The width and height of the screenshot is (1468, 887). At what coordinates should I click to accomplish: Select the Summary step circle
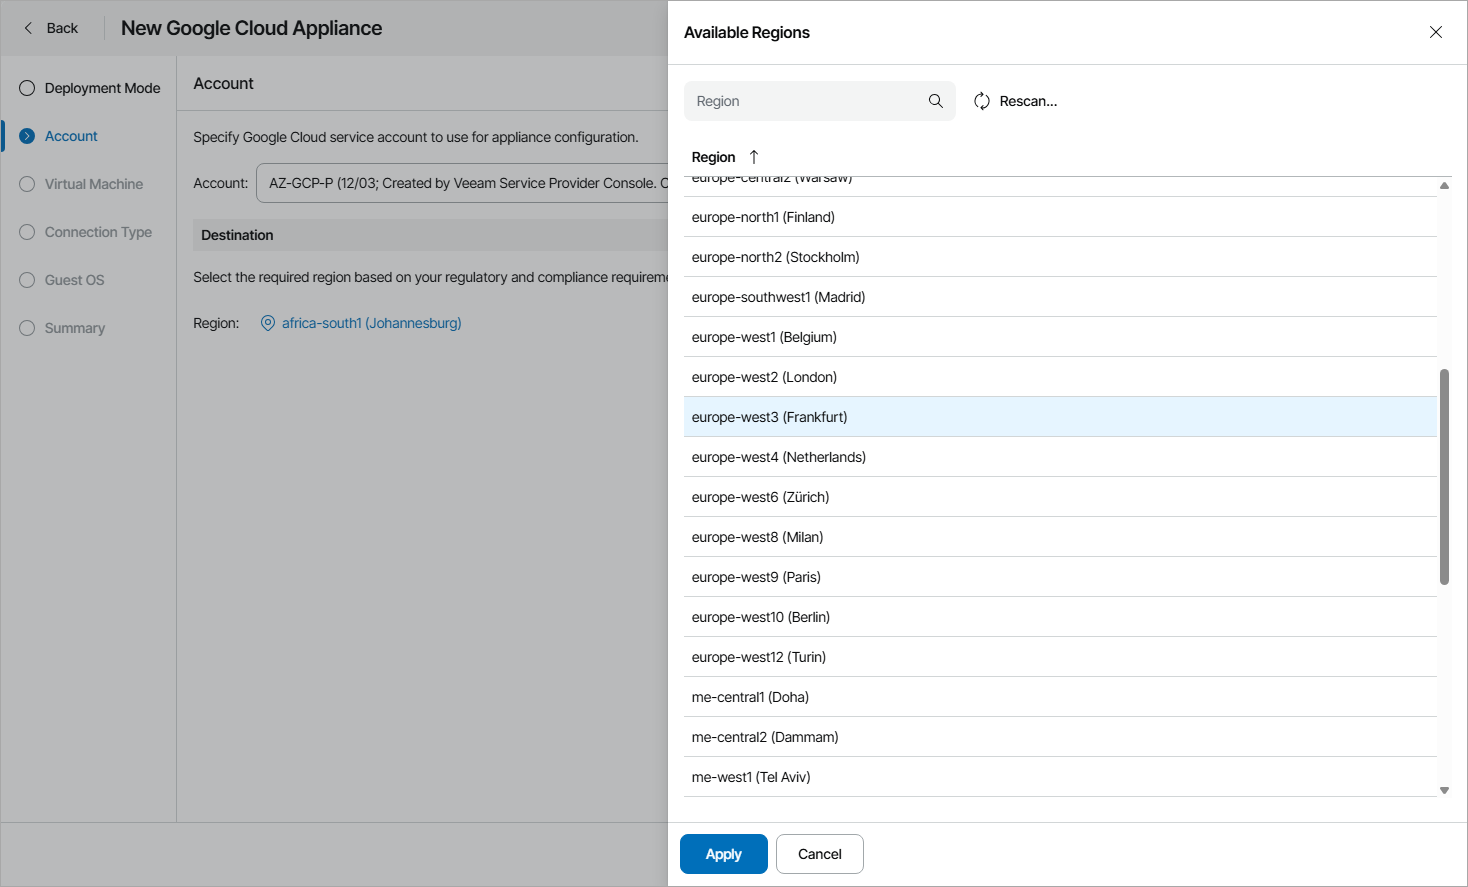(x=26, y=327)
